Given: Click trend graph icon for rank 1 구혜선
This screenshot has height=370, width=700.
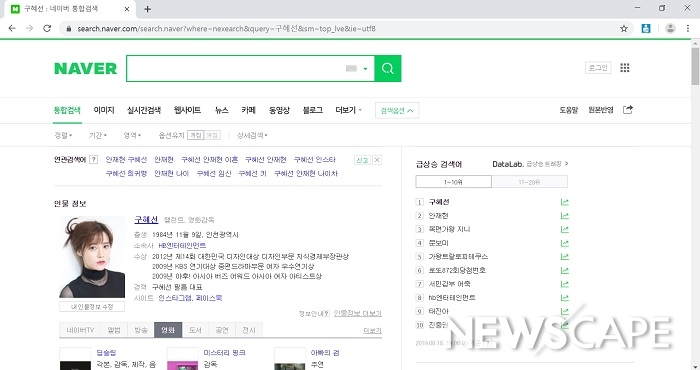Looking at the screenshot, I should [x=565, y=202].
